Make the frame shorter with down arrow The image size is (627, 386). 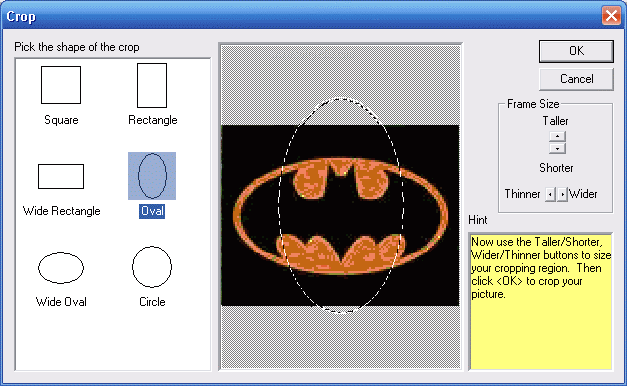[x=557, y=148]
